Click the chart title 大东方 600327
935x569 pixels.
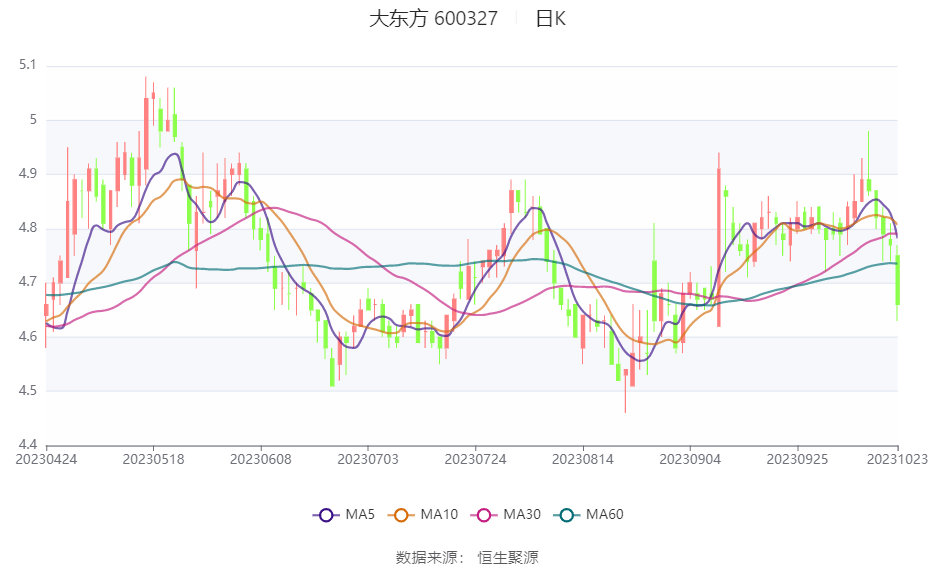[433, 19]
